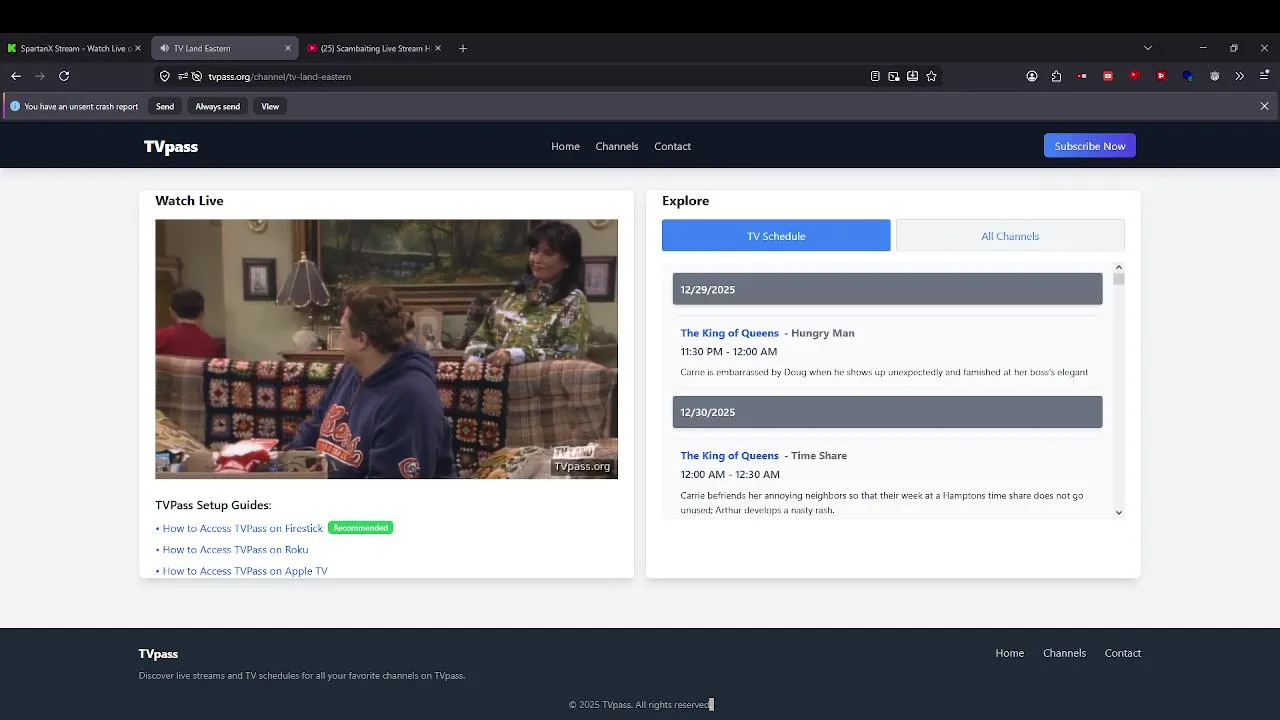Open Channels in the footer links

(x=1064, y=653)
